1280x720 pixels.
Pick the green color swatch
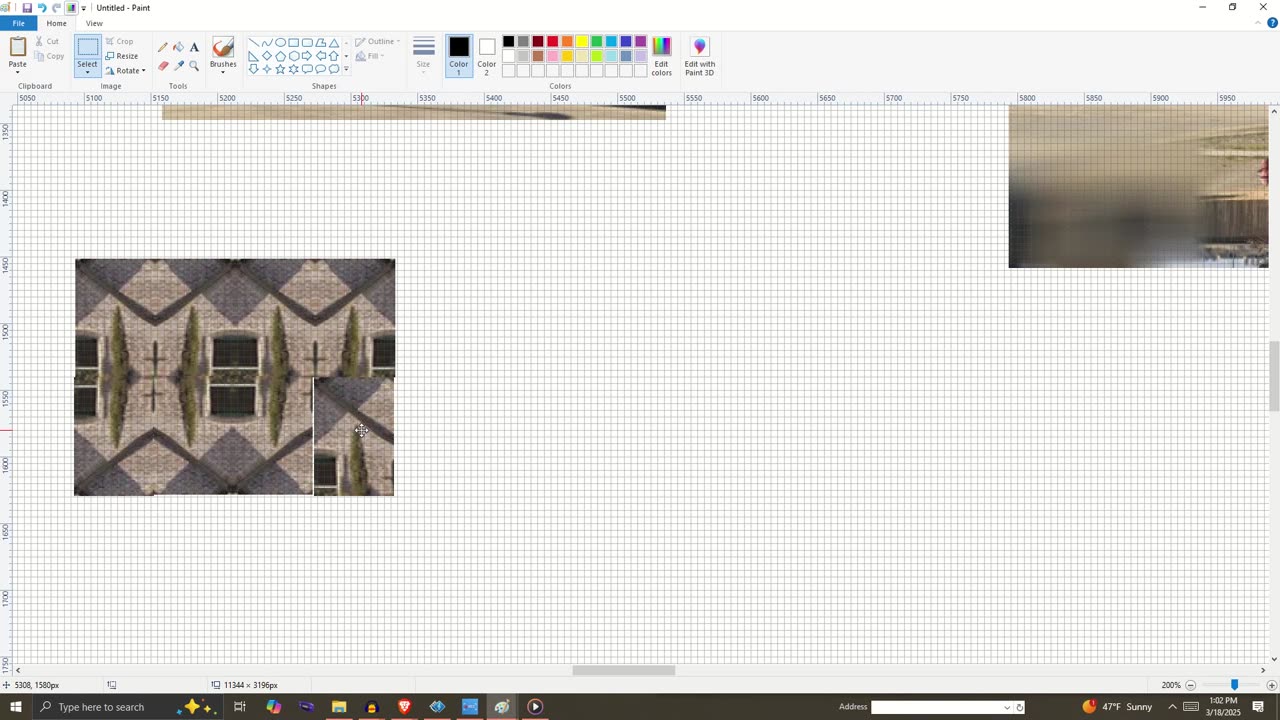click(x=597, y=41)
